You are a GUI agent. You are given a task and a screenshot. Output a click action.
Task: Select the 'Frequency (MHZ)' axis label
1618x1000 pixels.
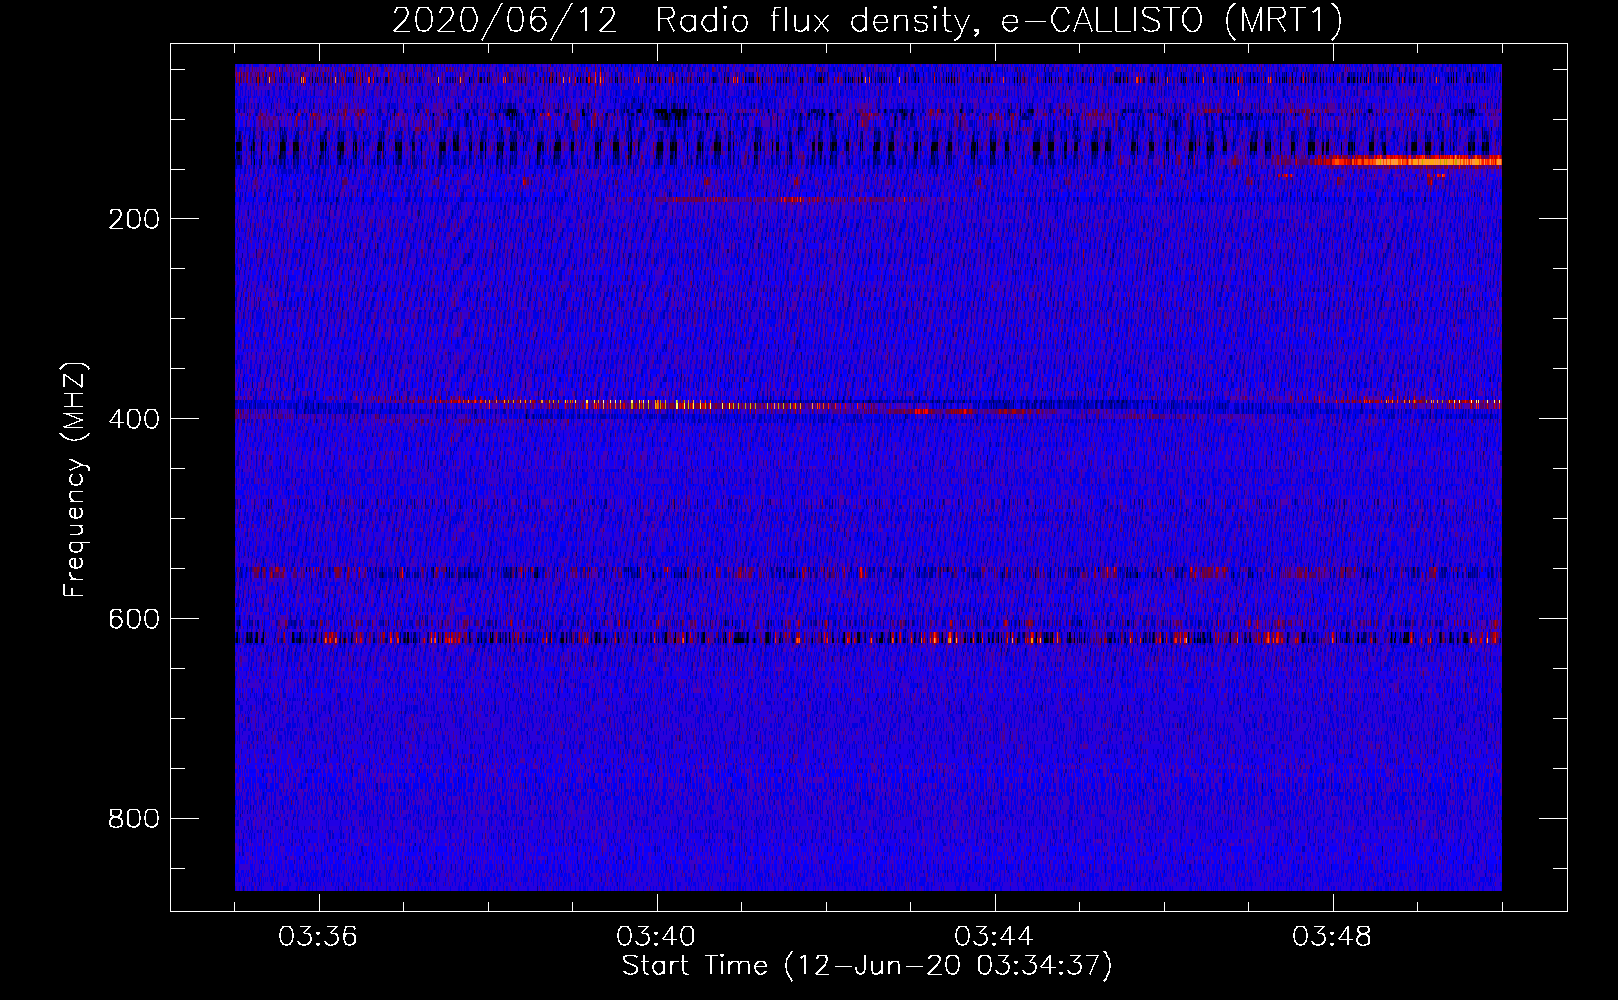tap(75, 480)
